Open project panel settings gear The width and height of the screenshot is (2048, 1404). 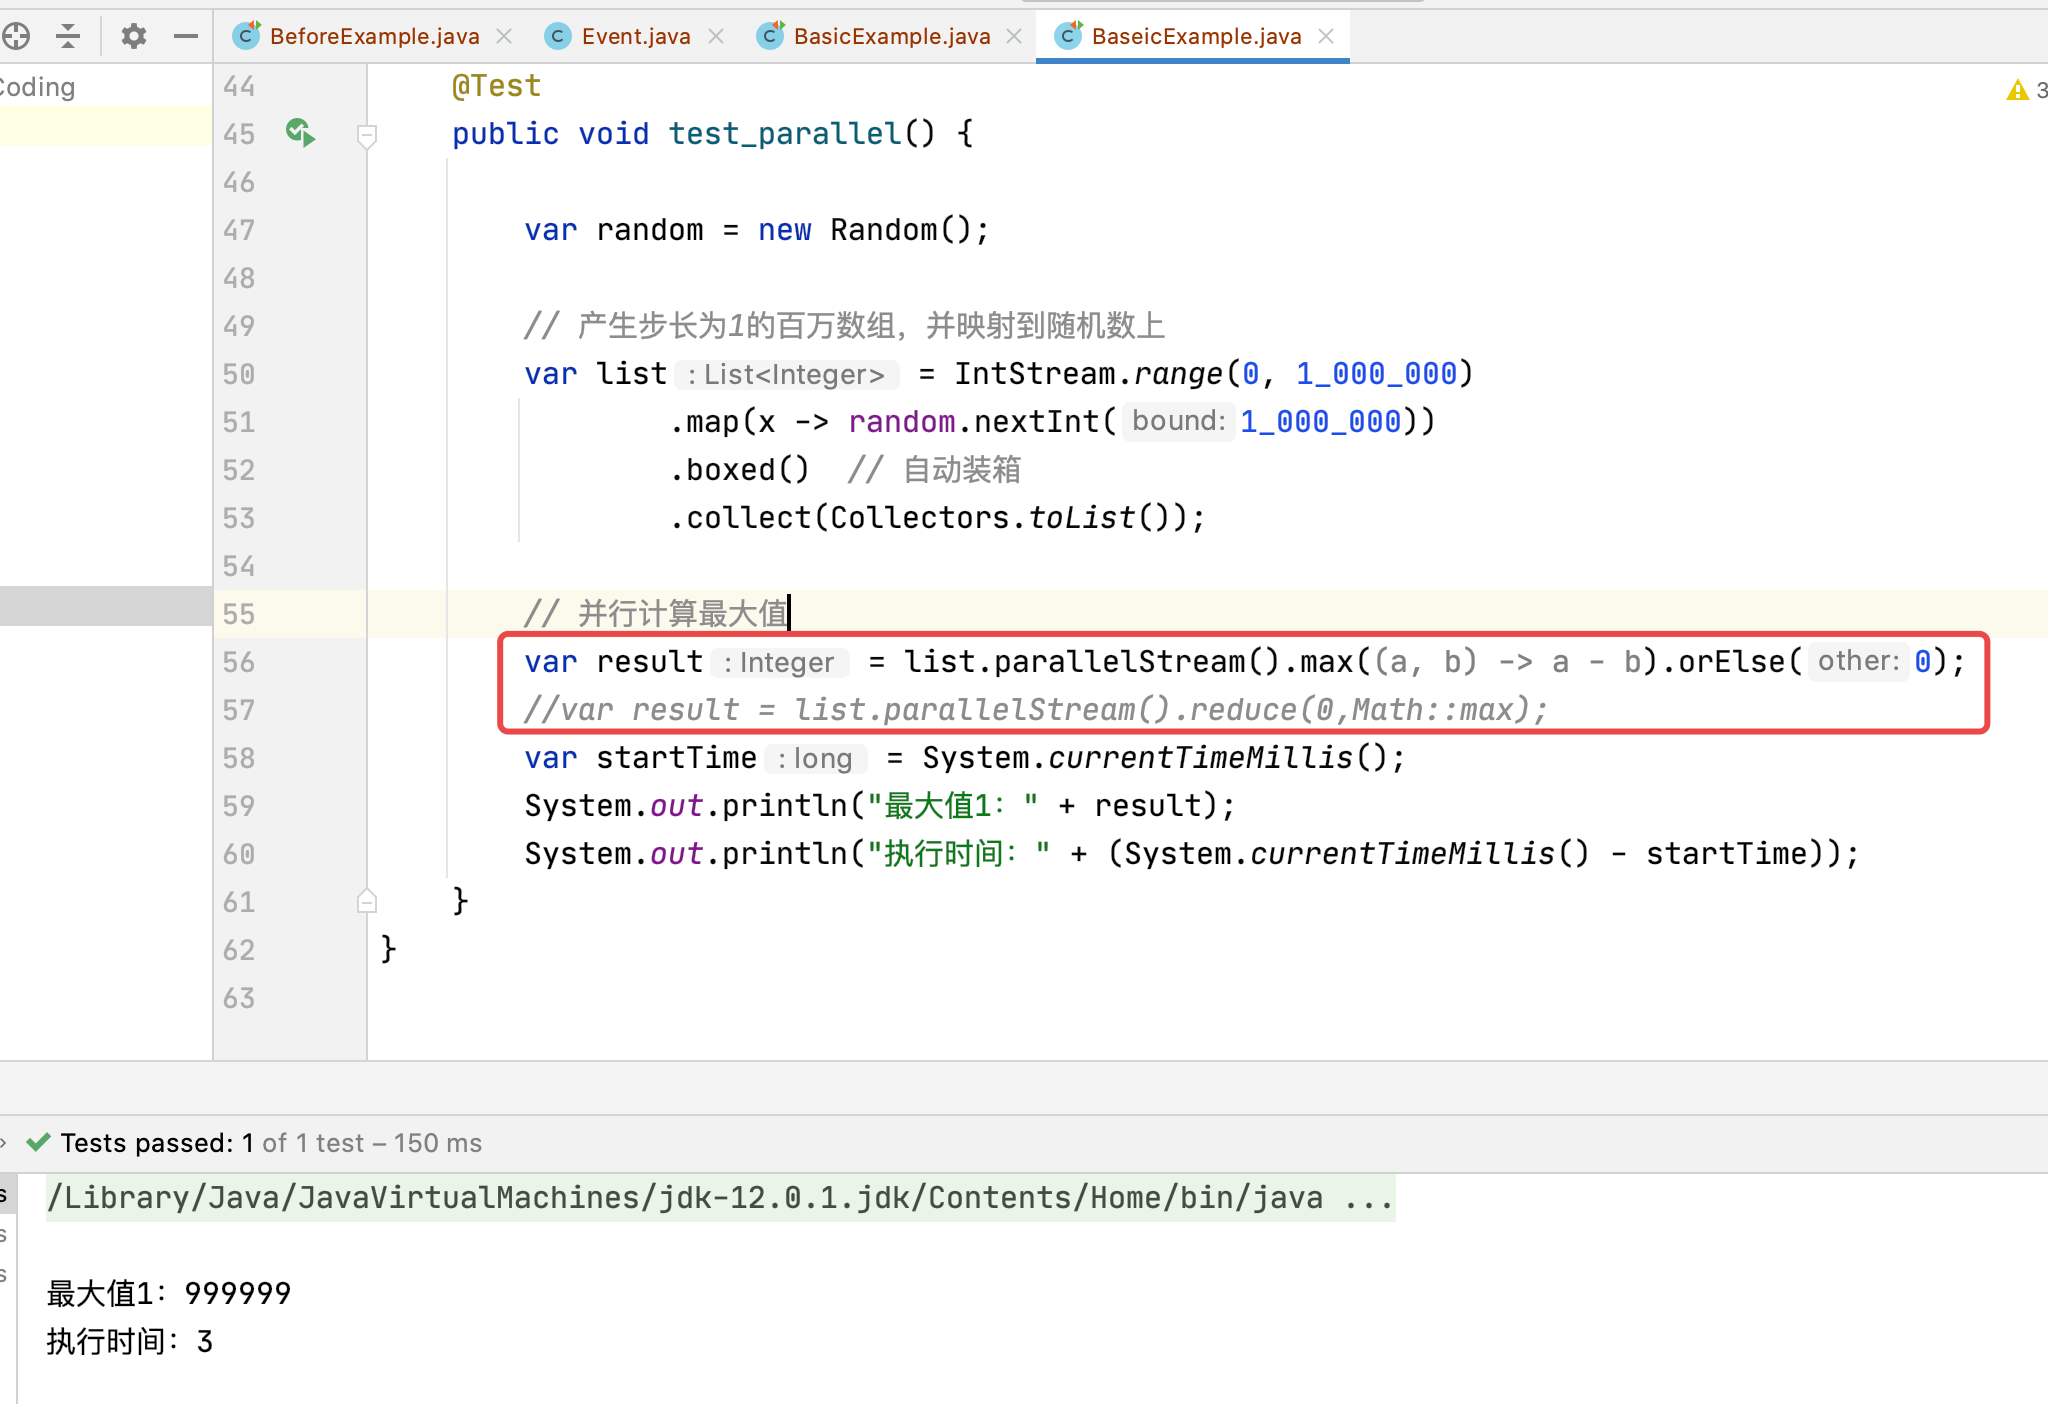133,37
